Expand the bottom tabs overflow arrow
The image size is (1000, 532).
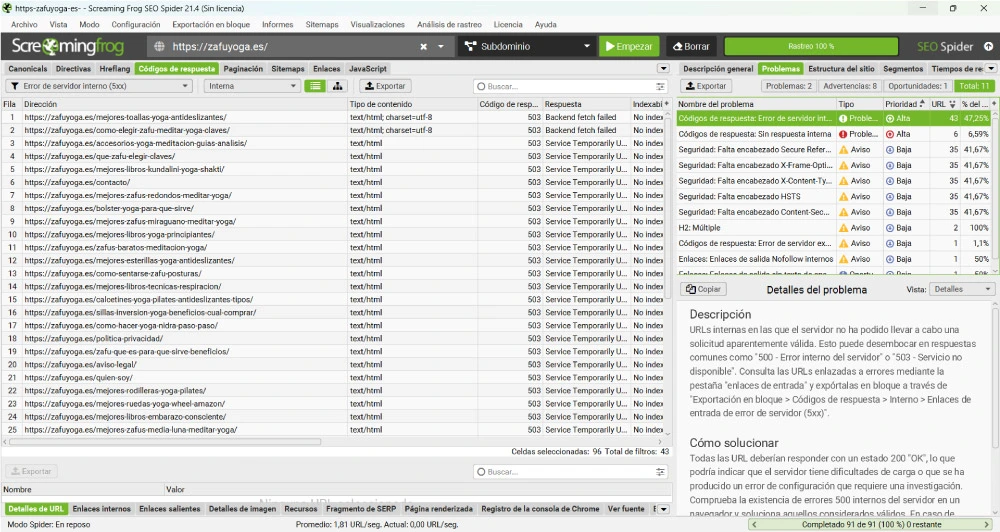[x=663, y=509]
